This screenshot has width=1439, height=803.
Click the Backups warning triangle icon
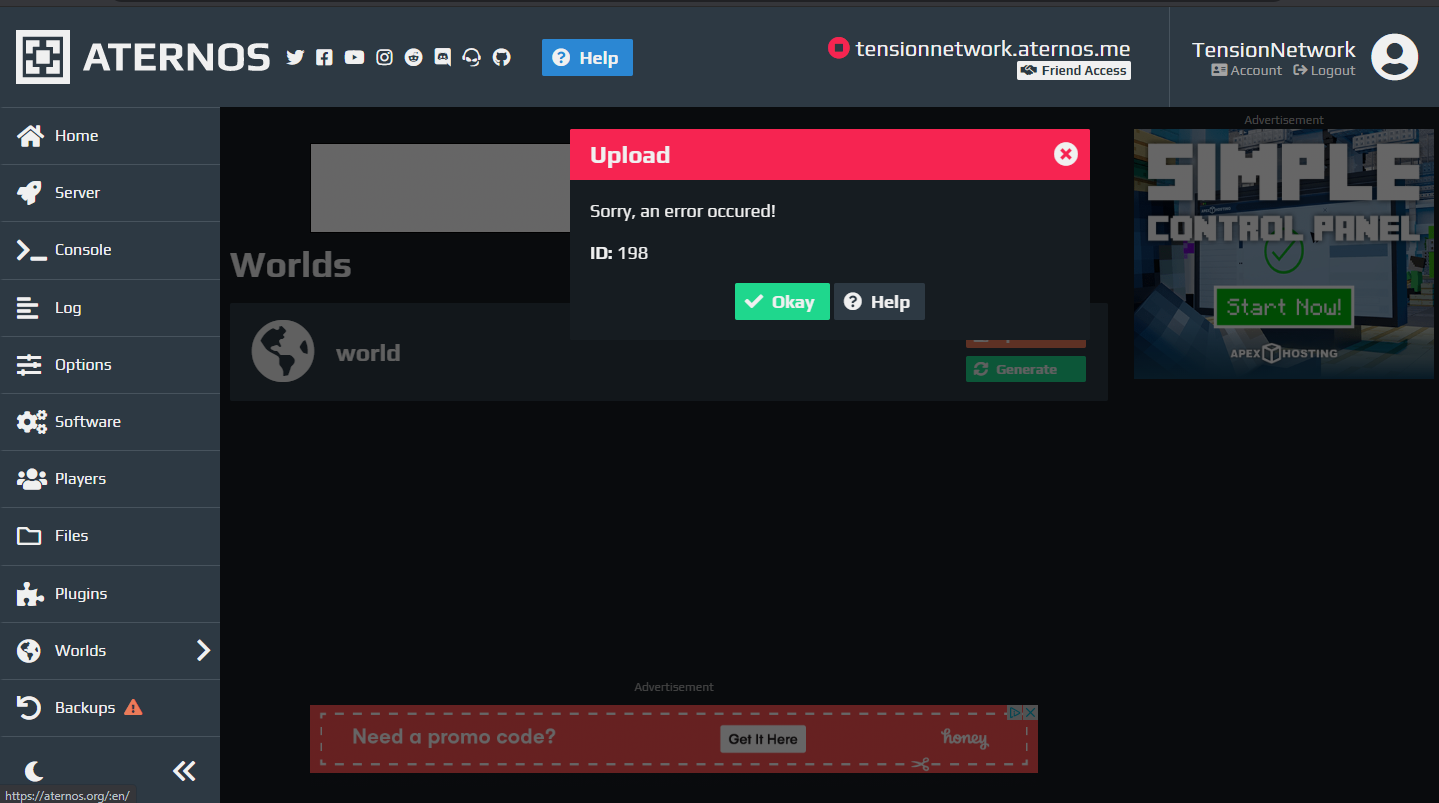click(x=133, y=707)
